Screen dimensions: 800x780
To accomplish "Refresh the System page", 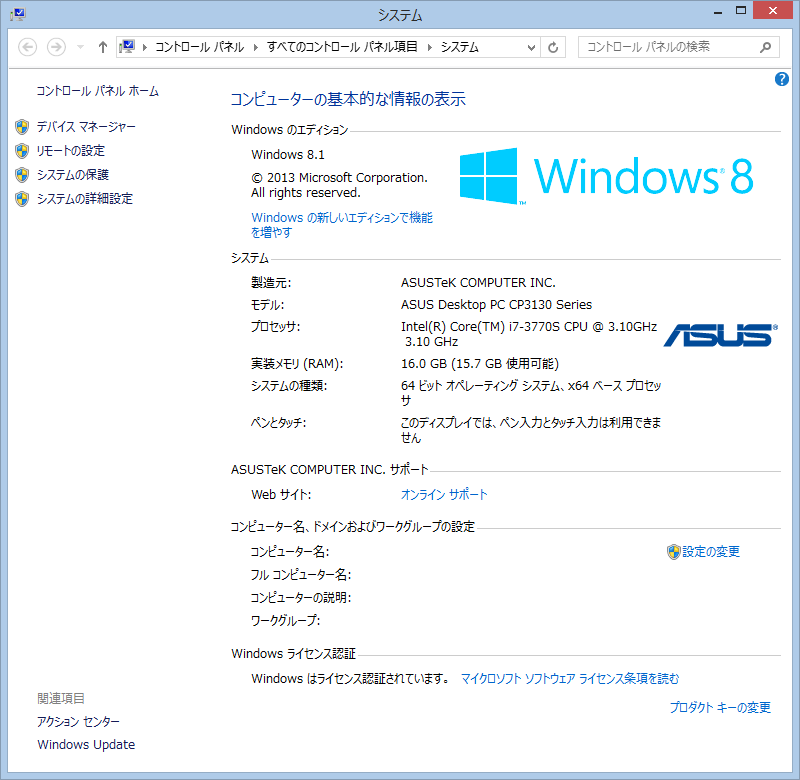I will 553,47.
